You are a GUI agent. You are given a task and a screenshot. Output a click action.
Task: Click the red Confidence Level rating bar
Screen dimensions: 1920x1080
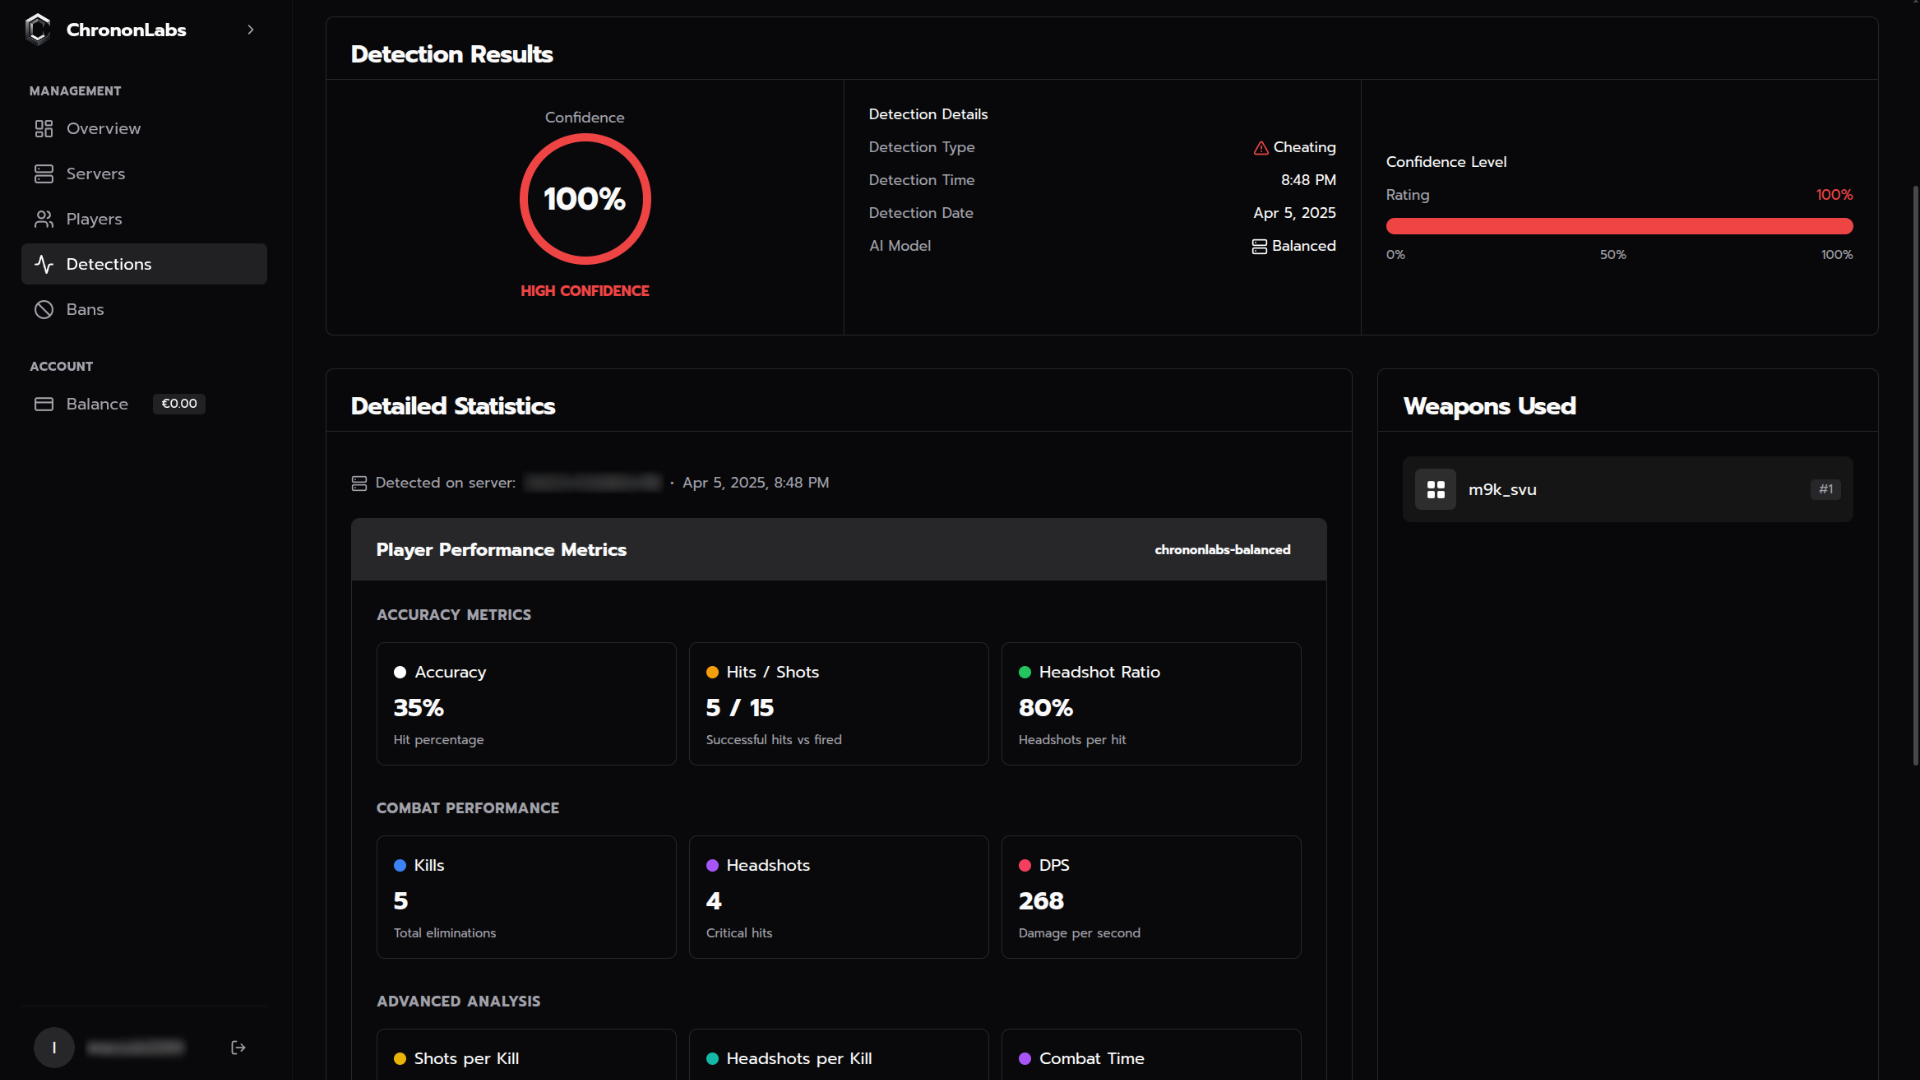[1618, 226]
